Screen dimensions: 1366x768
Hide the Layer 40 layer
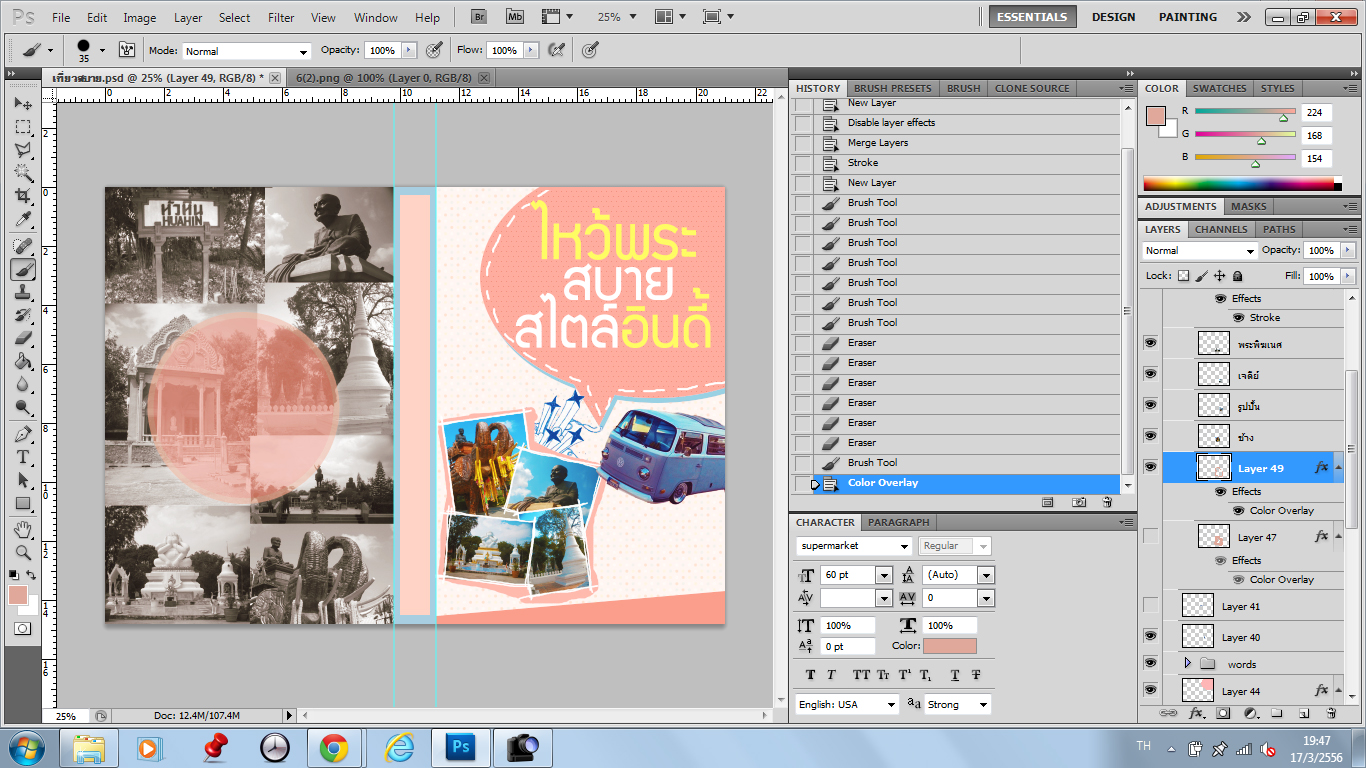point(1150,636)
